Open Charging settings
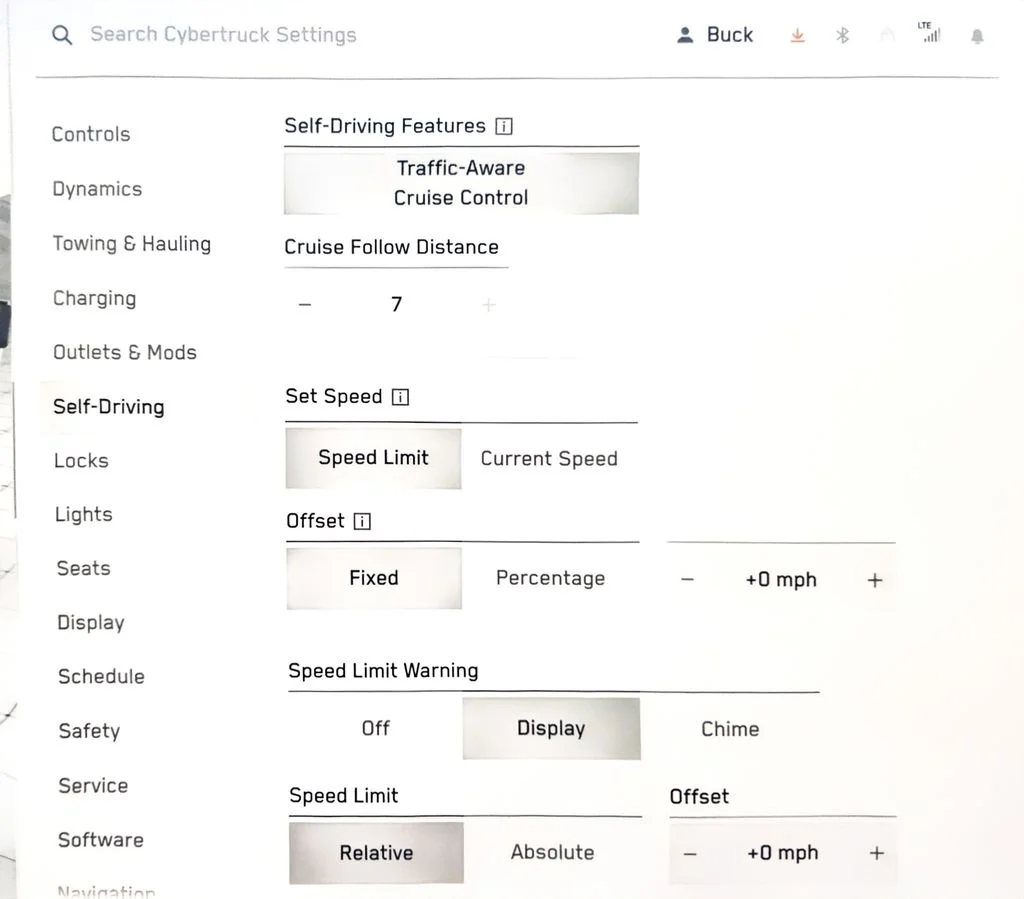 tap(95, 298)
